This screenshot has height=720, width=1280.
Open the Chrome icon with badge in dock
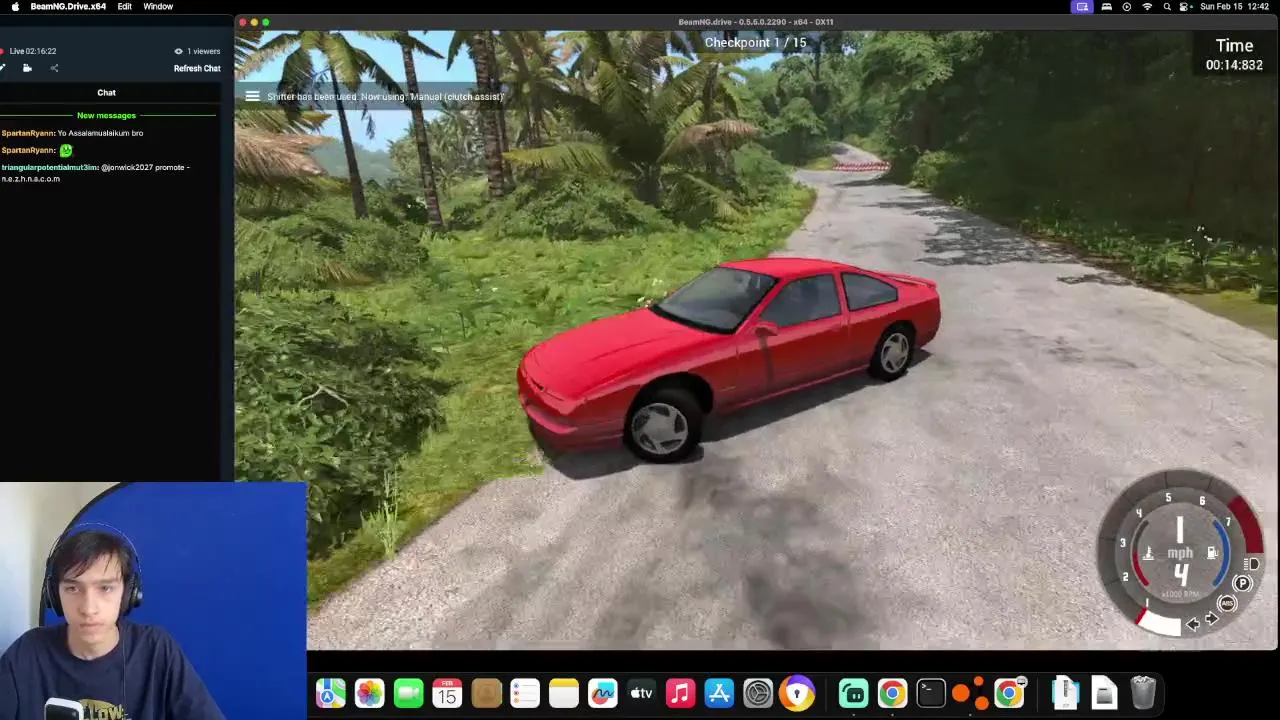tap(1009, 693)
